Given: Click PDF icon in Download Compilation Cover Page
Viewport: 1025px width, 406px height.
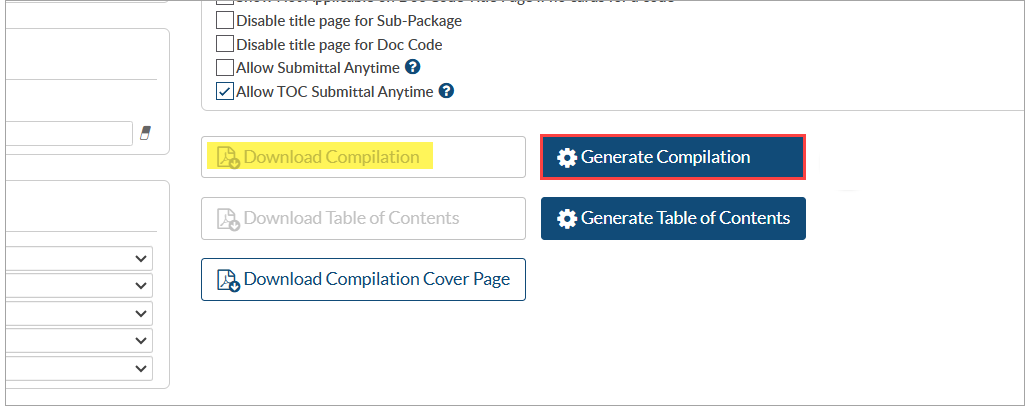Looking at the screenshot, I should pos(229,280).
